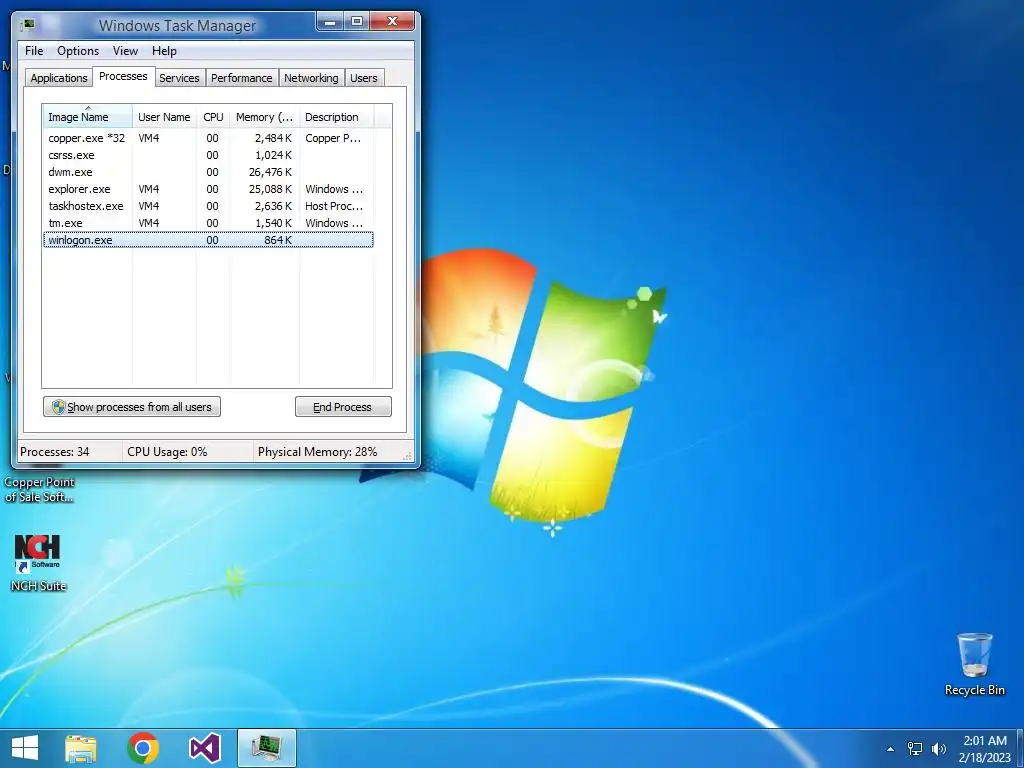
Task: Select the winlogon.exe process row
Action: click(x=208, y=240)
